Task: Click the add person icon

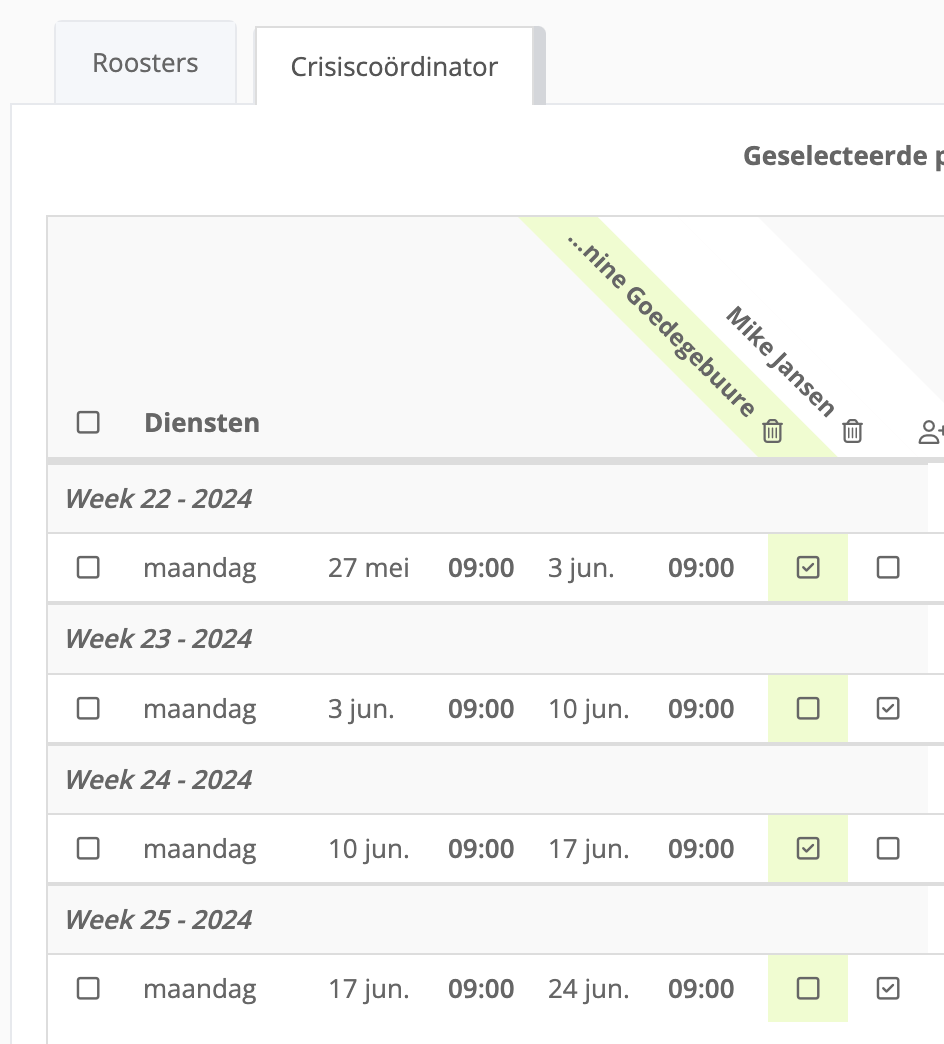Action: tap(931, 431)
